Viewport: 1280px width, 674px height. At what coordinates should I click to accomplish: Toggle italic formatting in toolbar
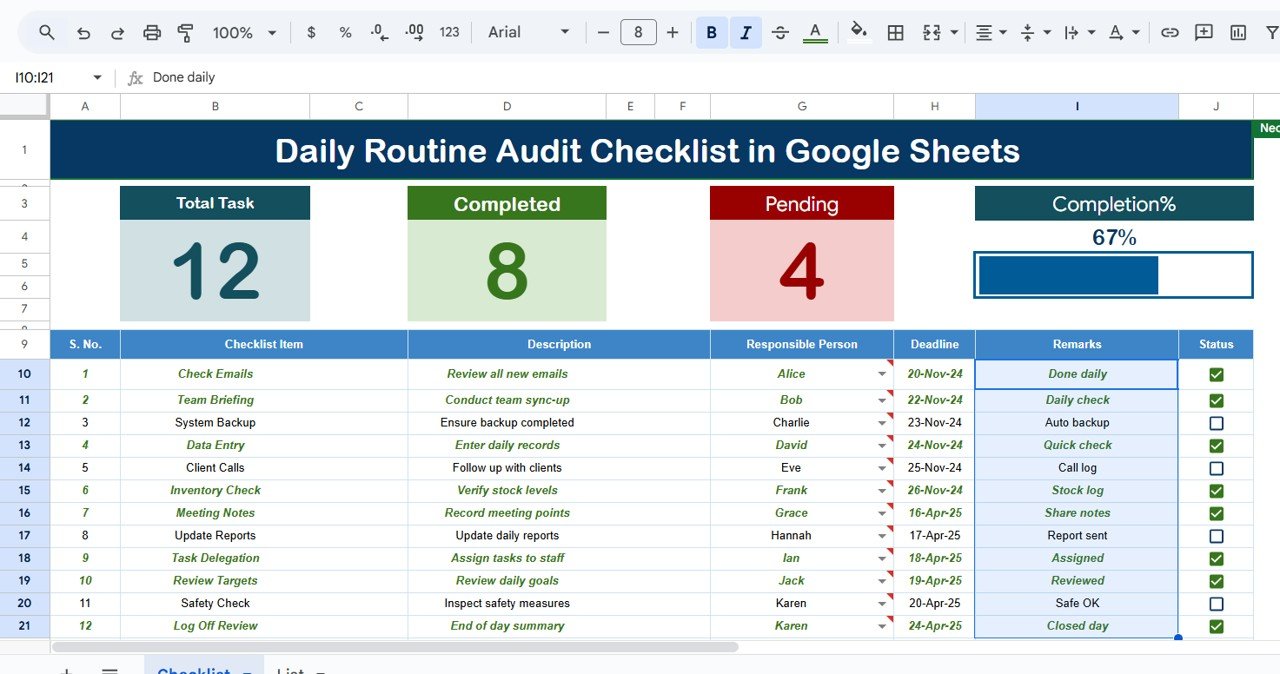[x=745, y=33]
